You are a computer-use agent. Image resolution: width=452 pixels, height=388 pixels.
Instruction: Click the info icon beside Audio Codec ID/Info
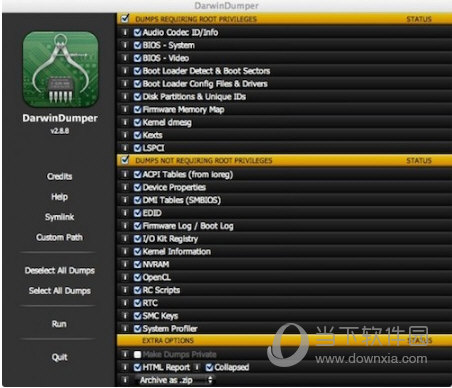coord(125,32)
